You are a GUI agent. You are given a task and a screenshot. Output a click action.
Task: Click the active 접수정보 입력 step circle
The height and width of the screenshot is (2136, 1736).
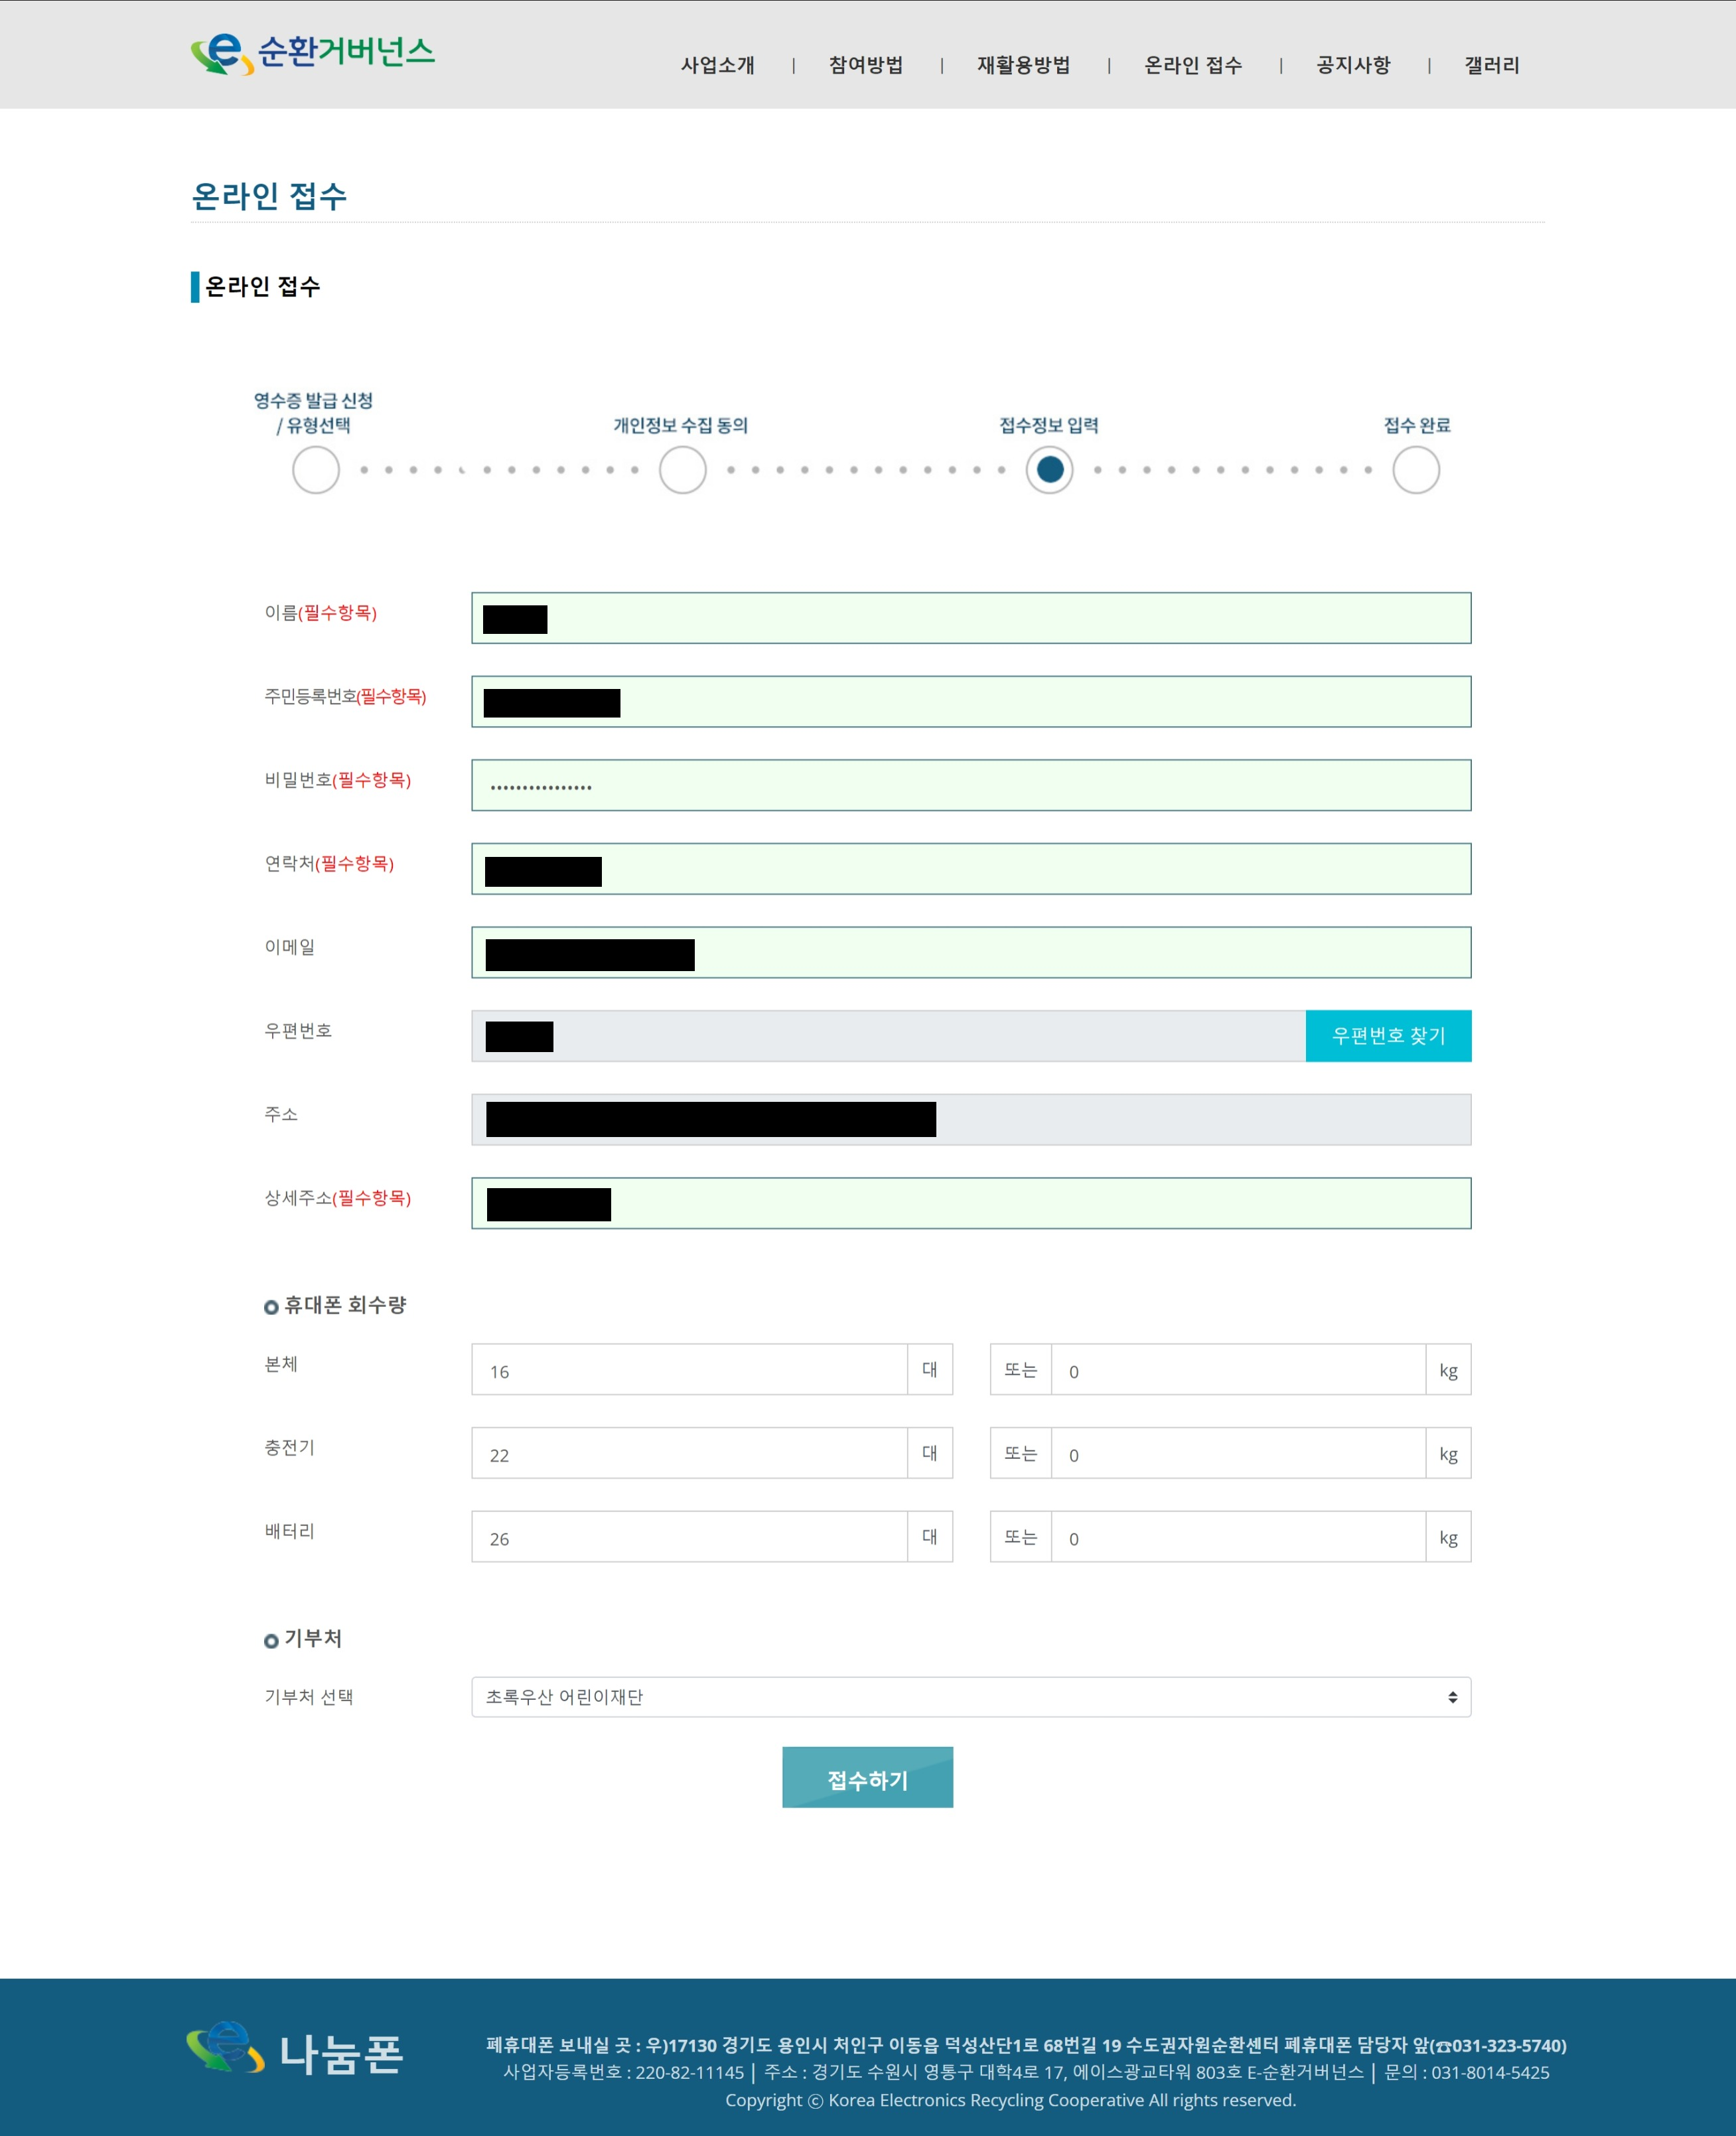(x=1049, y=470)
